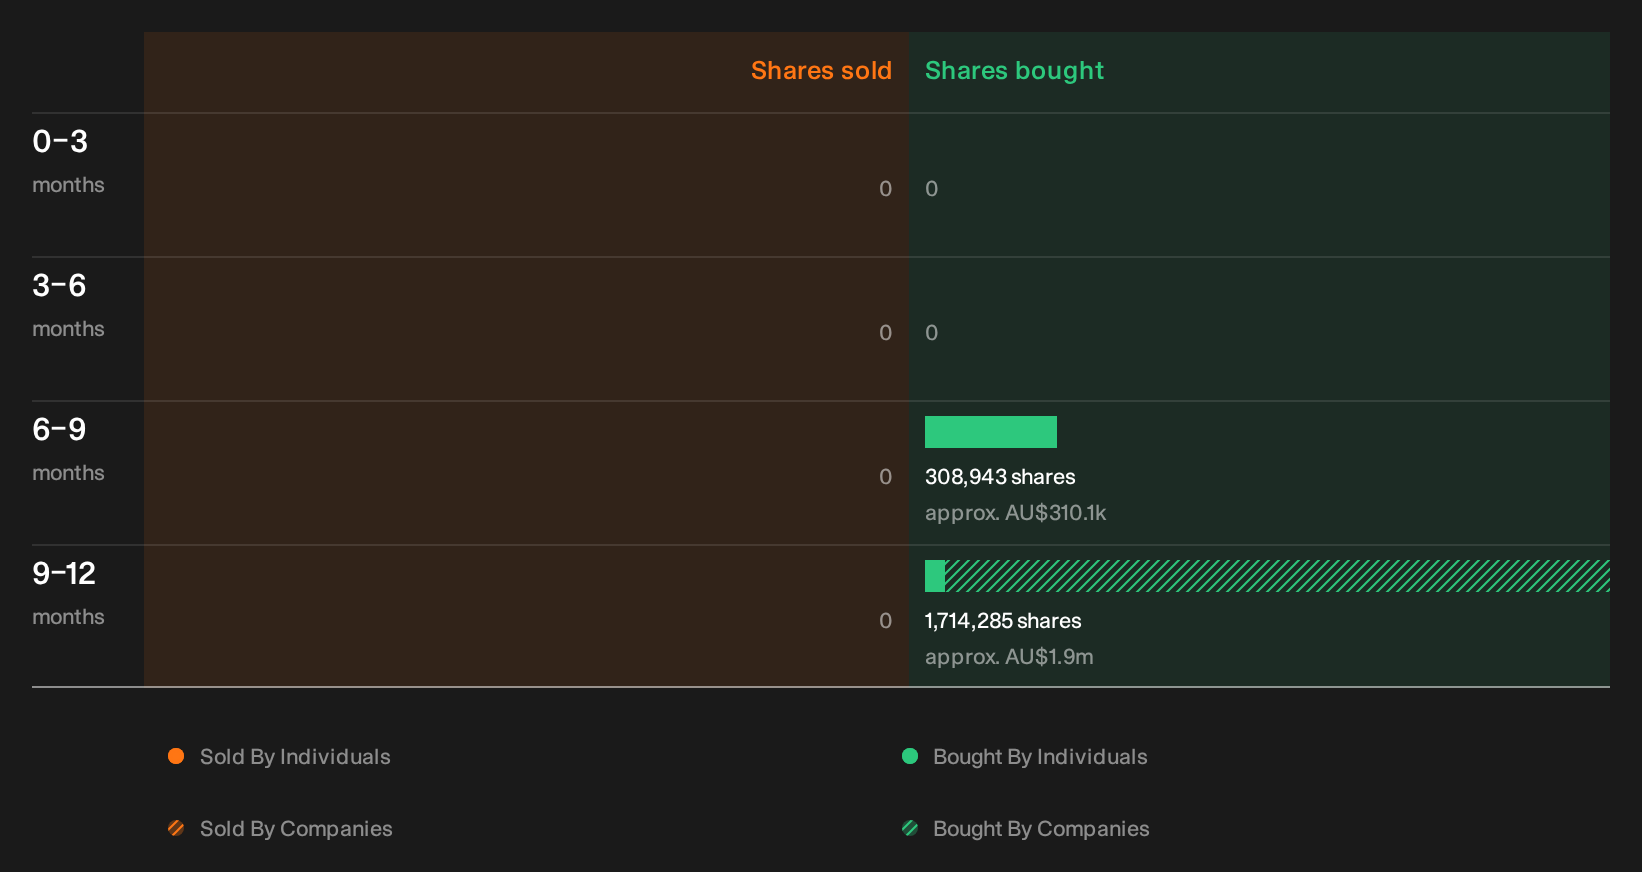This screenshot has height=872, width=1642.
Task: Select the Sold By Individuals legend label
Action: point(295,757)
